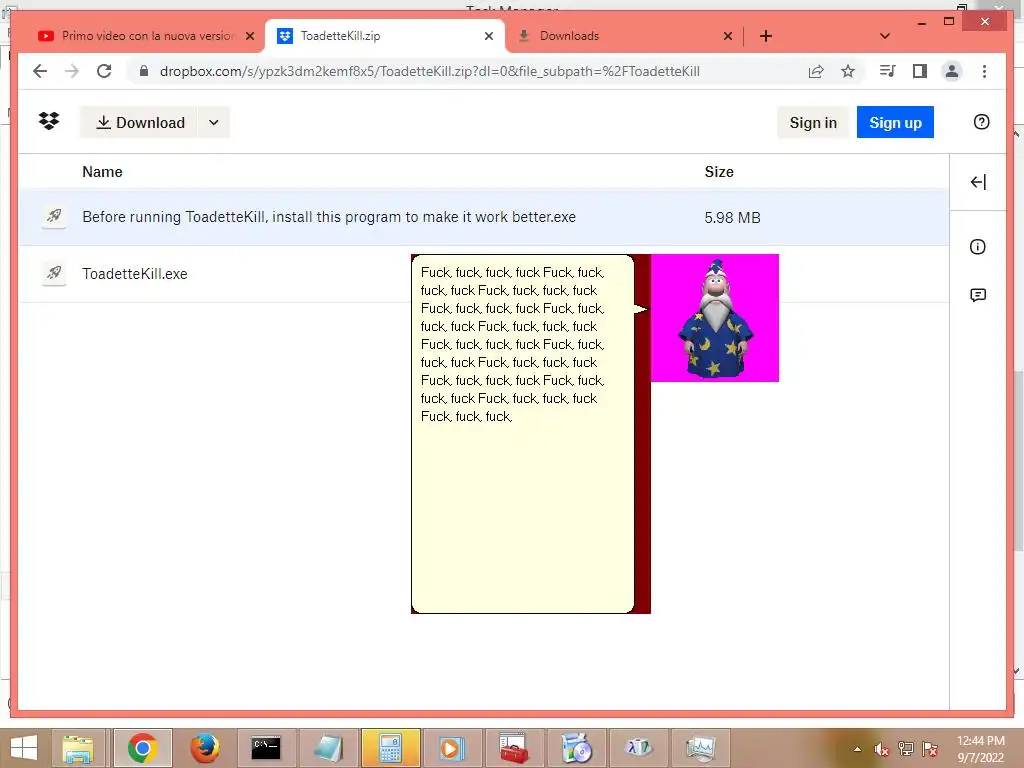The height and width of the screenshot is (768, 1024).
Task: Click the browser forward arrow
Action: coord(72,71)
